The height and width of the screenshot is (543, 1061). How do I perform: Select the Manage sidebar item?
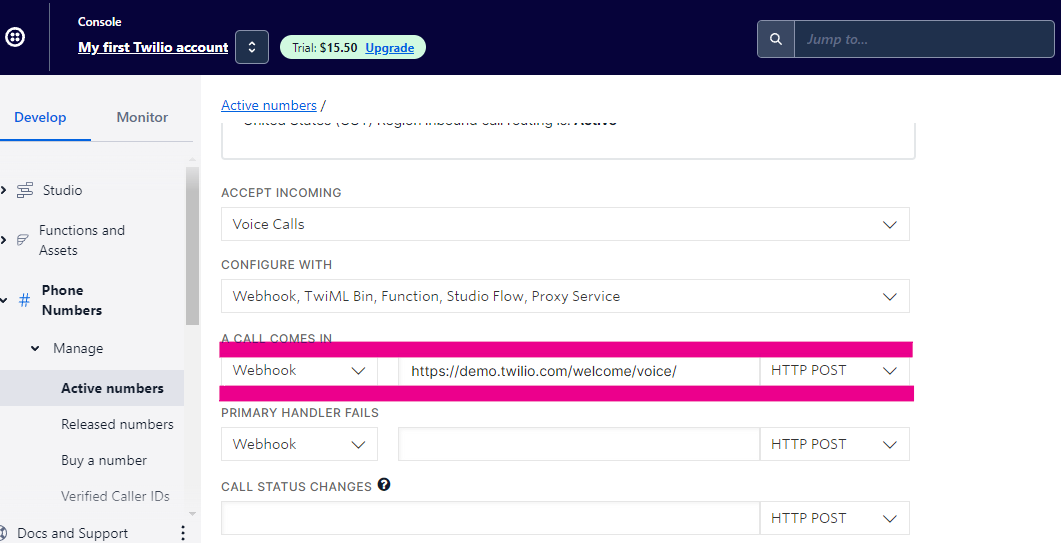[x=78, y=349]
